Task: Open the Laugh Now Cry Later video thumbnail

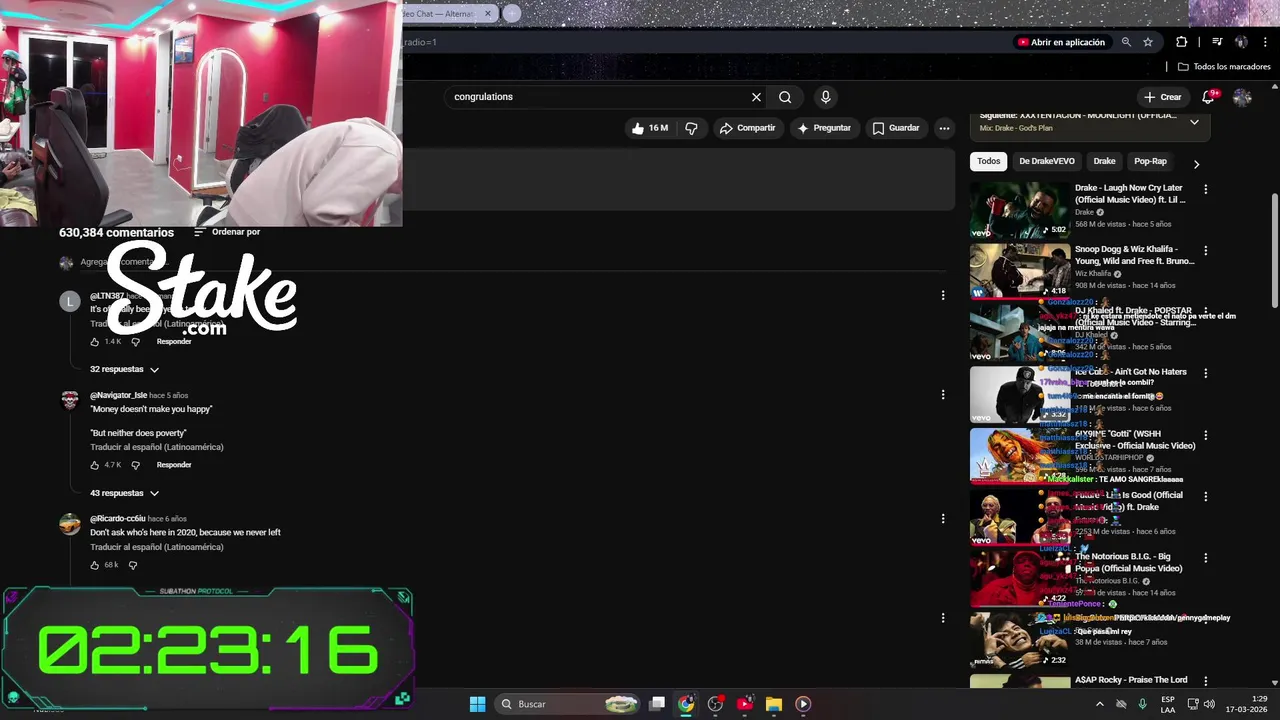Action: point(1019,209)
